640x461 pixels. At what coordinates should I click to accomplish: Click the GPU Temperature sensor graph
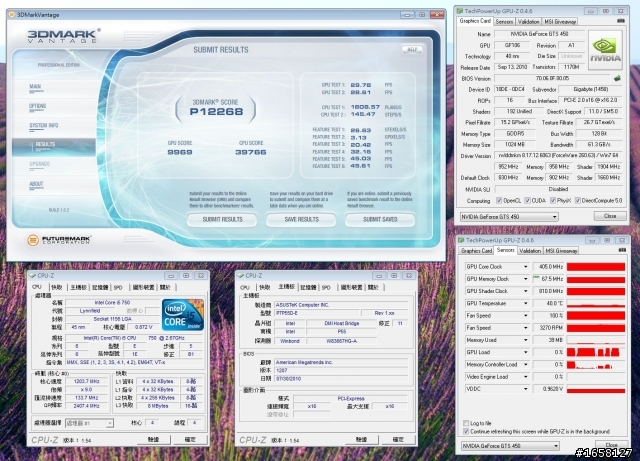pyautogui.click(x=596, y=303)
